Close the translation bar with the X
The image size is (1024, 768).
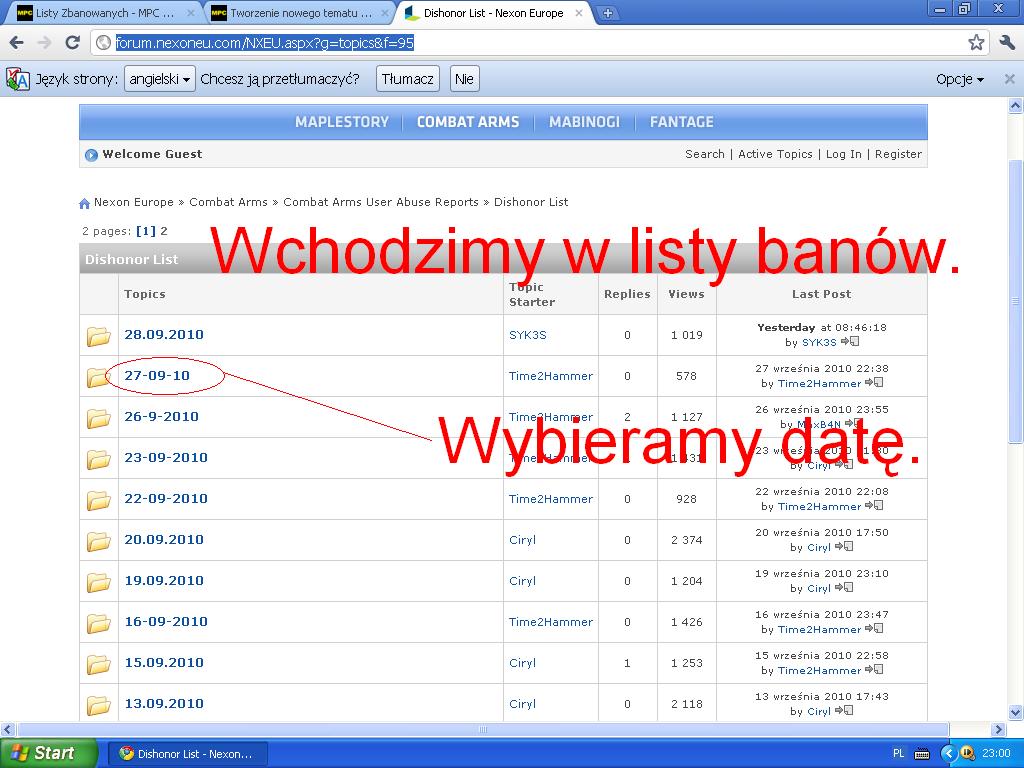(x=1010, y=79)
